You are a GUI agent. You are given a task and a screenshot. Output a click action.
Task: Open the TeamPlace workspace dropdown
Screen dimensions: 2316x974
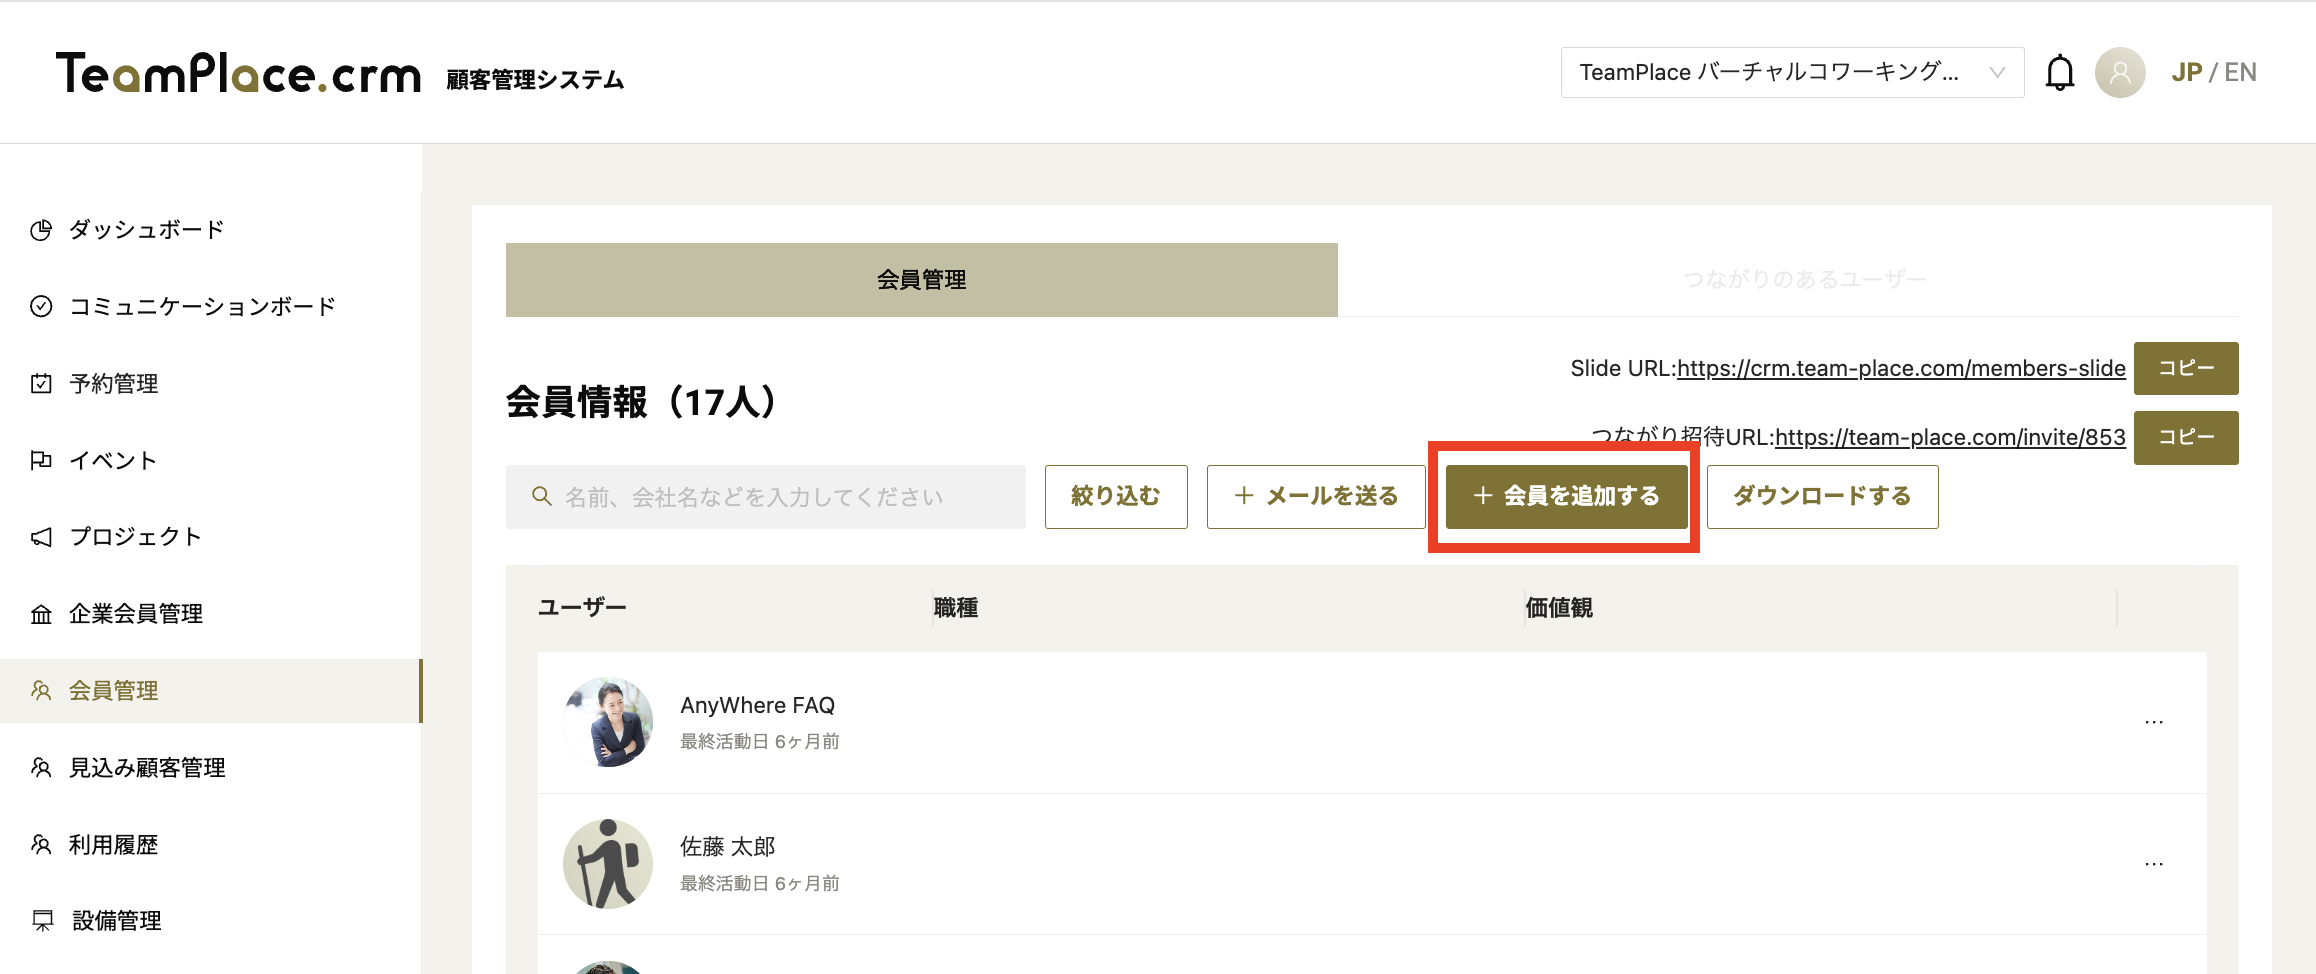pyautogui.click(x=1792, y=72)
